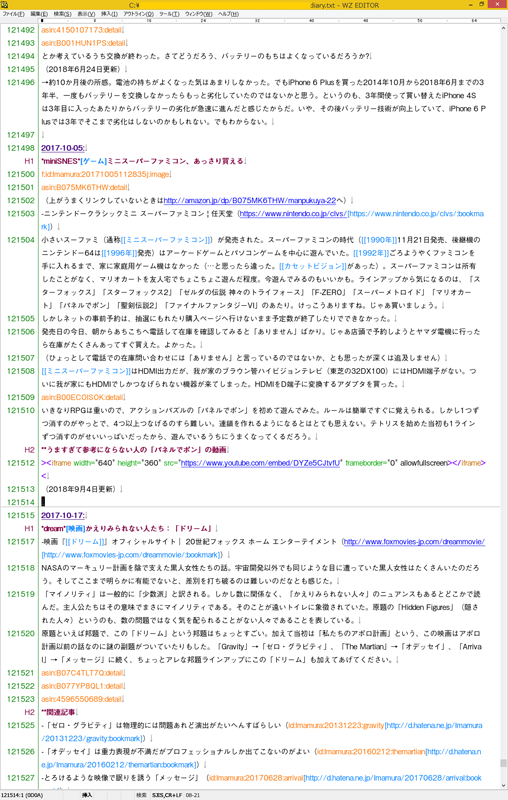This screenshot has height=800, width=508.
Task: Open the ファイル(F) menu
Action: click(x=13, y=14)
